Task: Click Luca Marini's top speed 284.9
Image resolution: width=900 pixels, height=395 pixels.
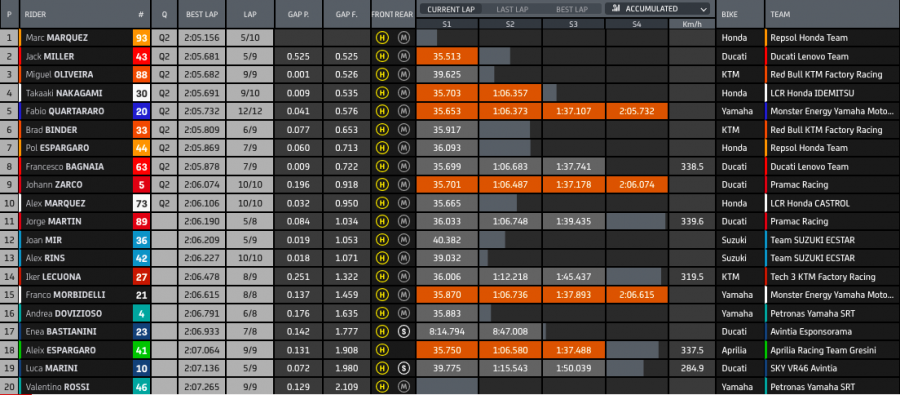Action: click(692, 369)
